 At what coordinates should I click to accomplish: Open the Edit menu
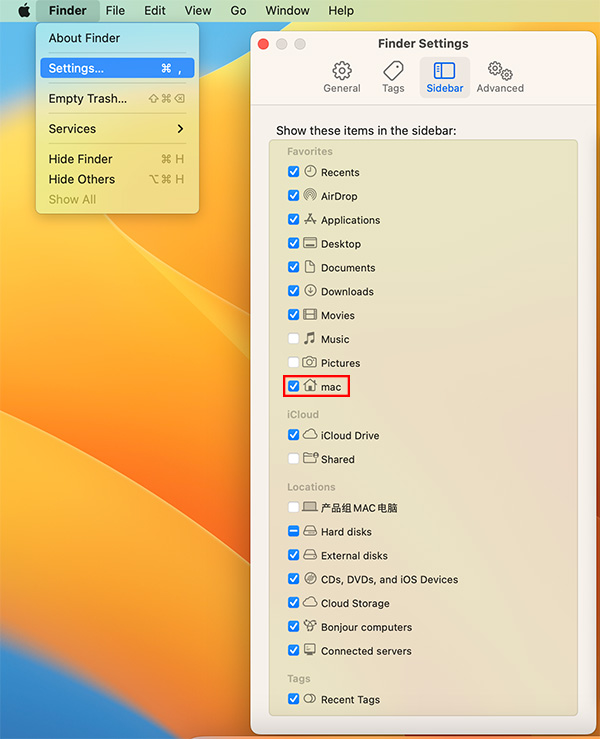click(x=155, y=10)
